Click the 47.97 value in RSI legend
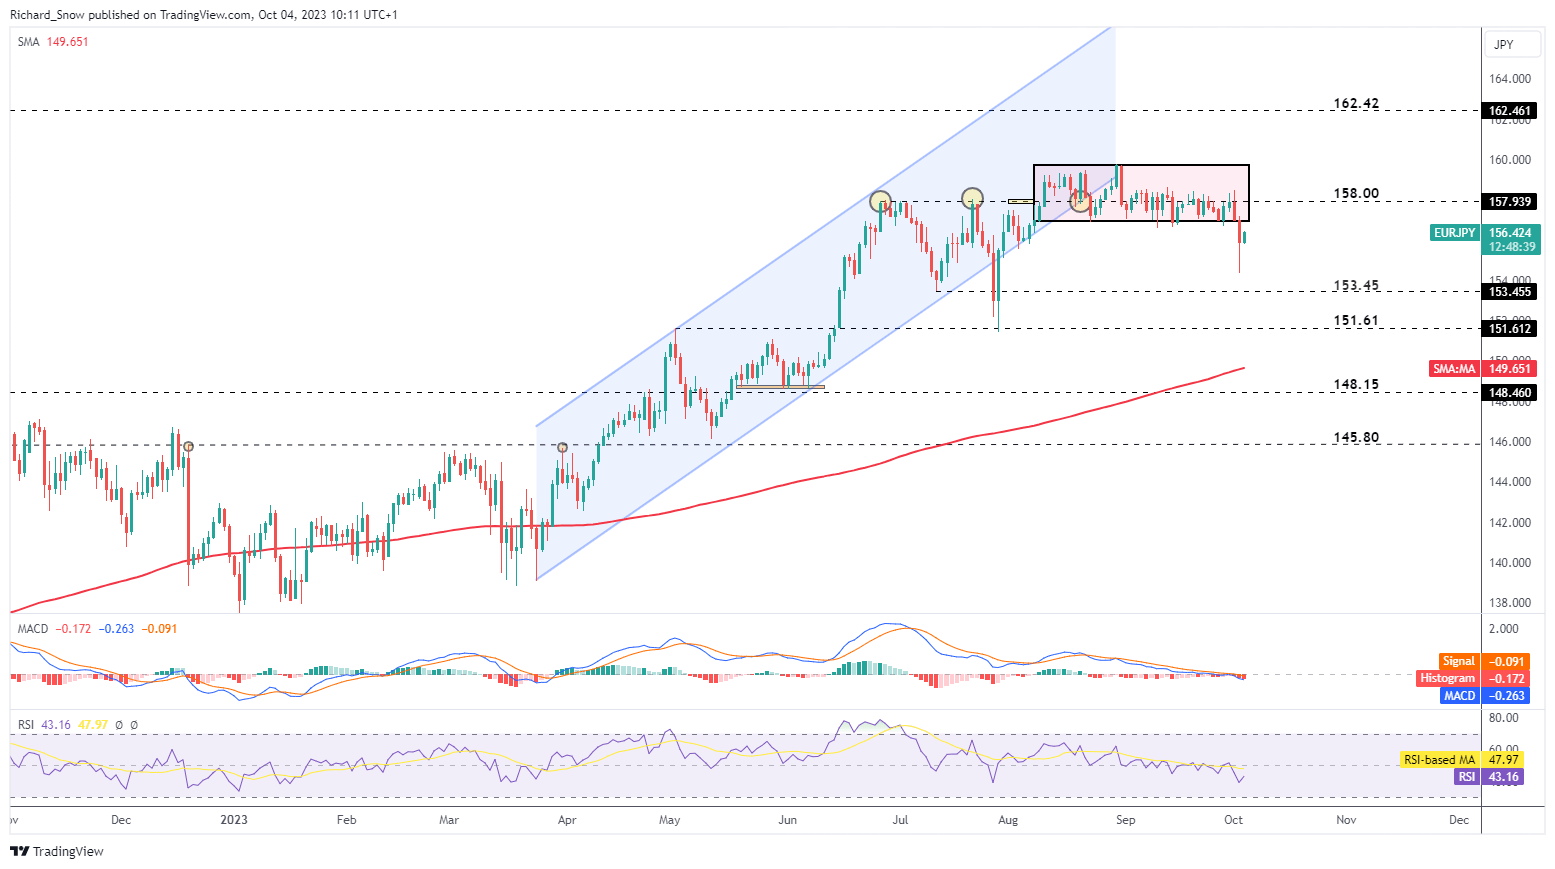This screenshot has width=1555, height=869. coord(93,725)
